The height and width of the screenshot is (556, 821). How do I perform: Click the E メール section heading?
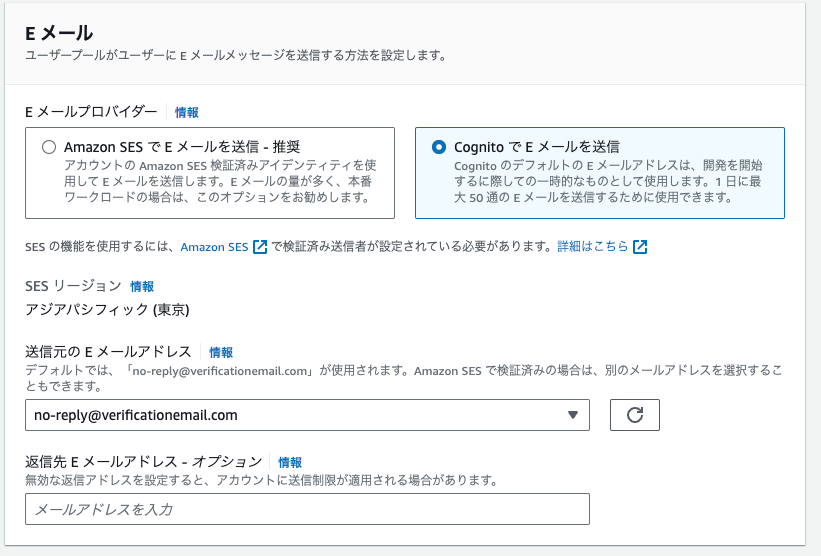tap(59, 34)
